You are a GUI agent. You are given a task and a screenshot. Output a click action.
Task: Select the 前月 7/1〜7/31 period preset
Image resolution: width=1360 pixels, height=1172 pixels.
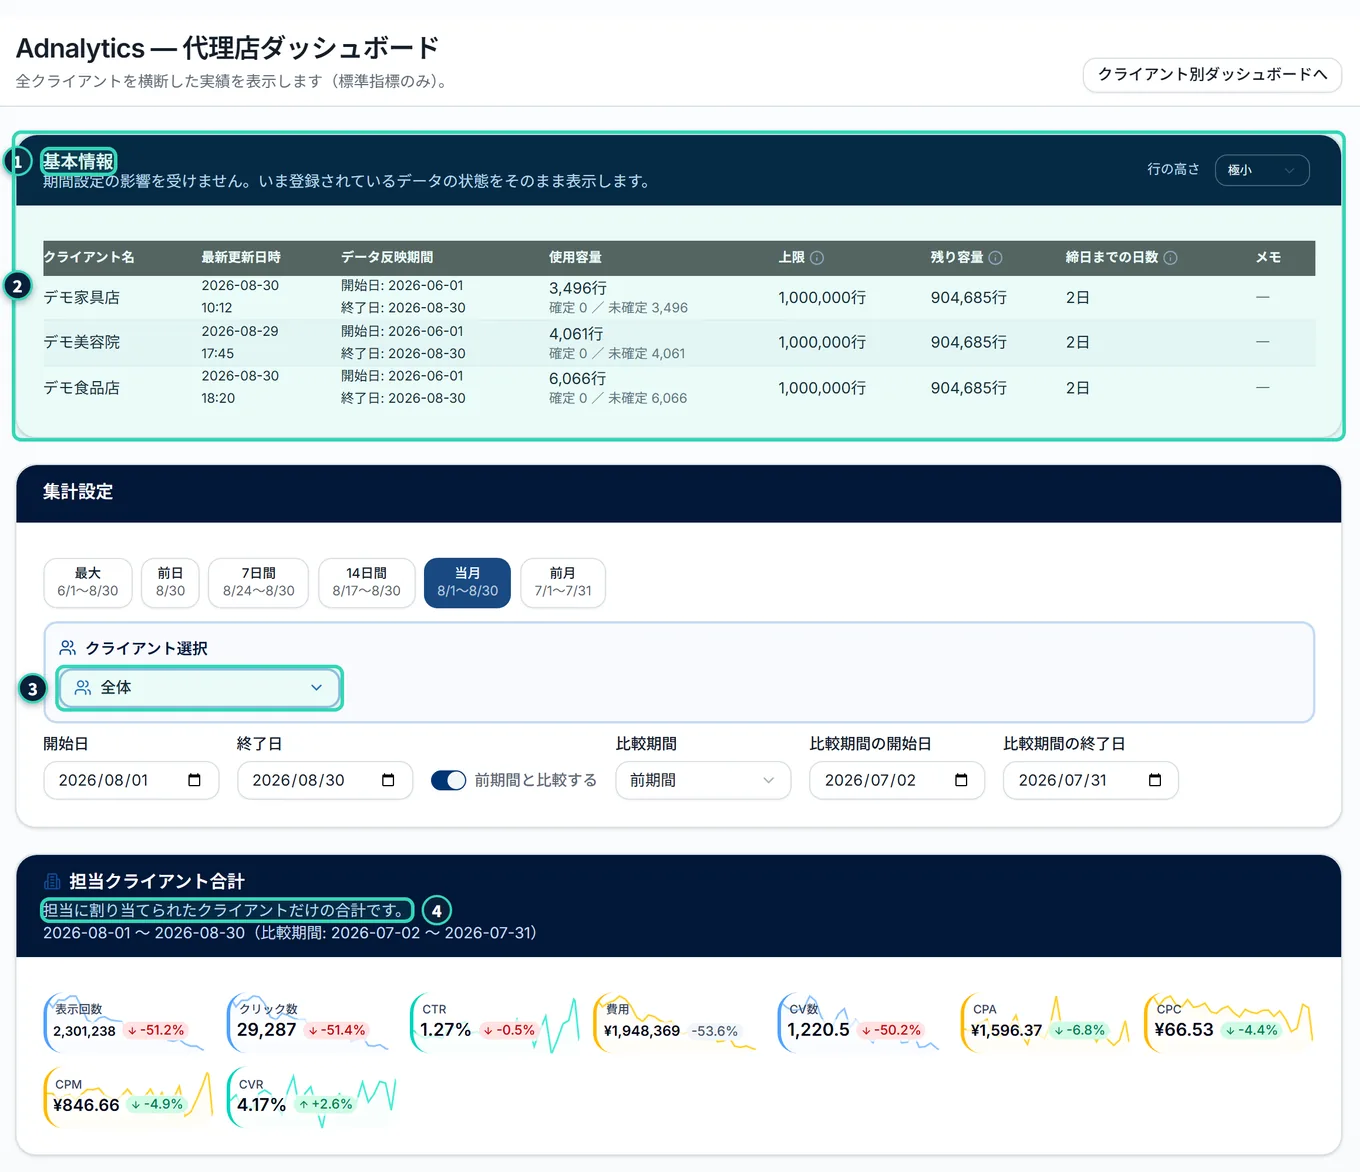tap(563, 582)
